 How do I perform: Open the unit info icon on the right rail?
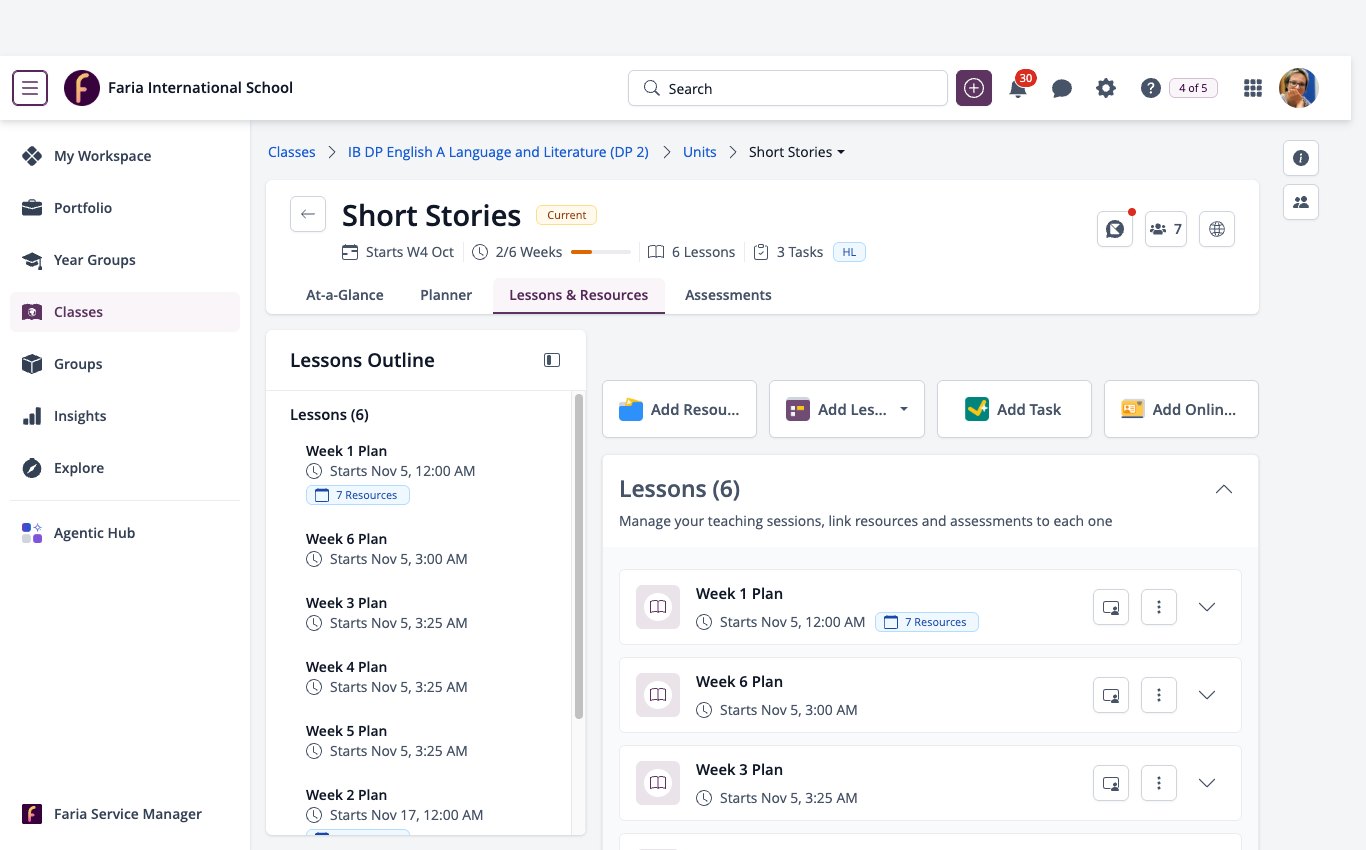coord(1301,158)
